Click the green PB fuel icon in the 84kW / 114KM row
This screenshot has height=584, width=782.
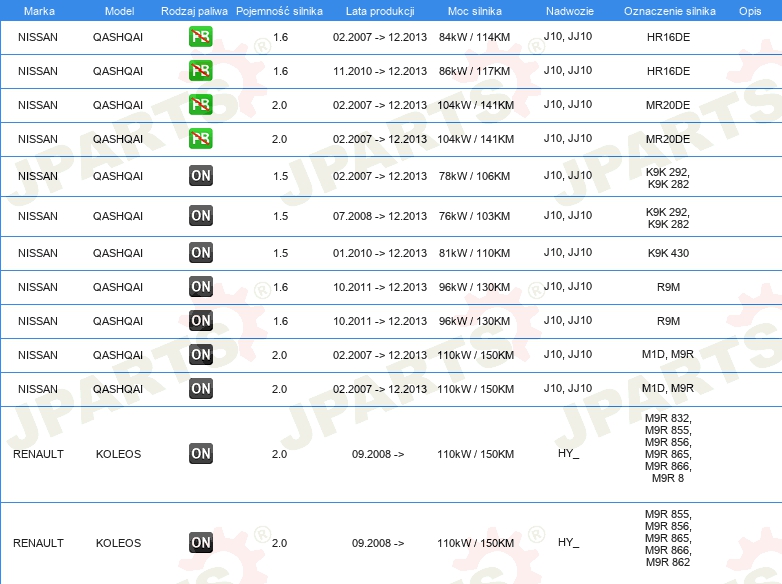(x=200, y=36)
